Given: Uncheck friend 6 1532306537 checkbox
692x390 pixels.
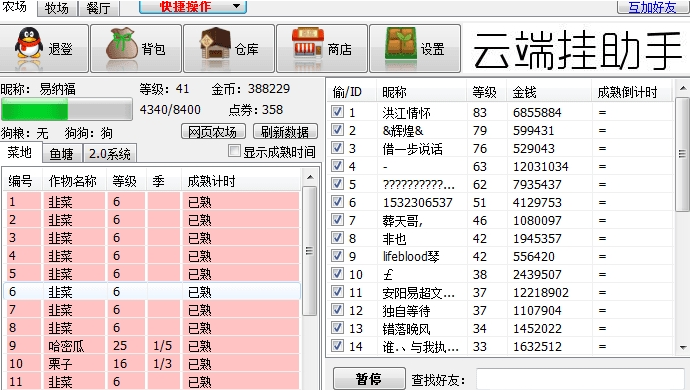Looking at the screenshot, I should coord(338,202).
